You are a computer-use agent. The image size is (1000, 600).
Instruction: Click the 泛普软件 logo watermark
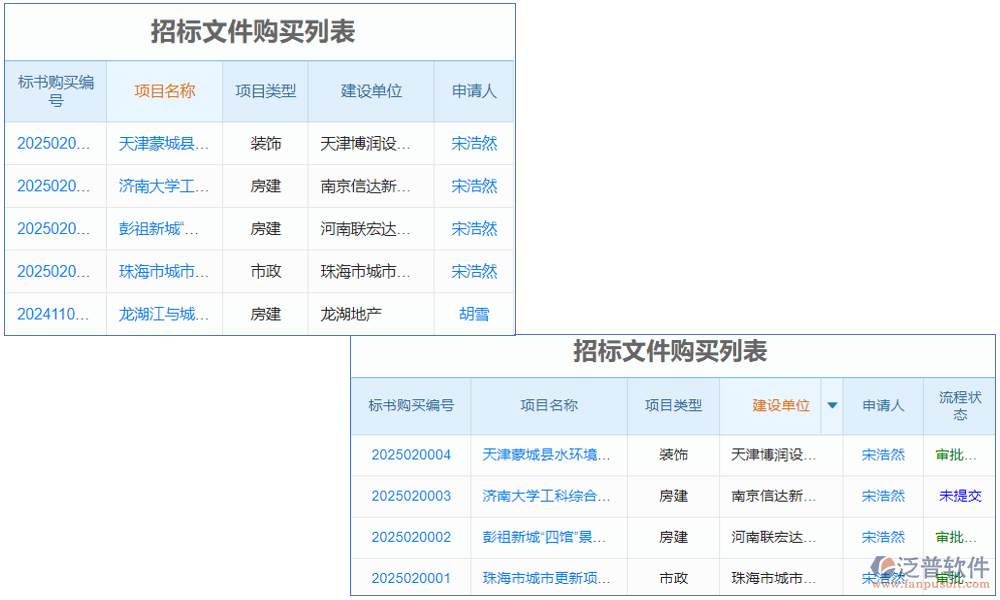click(924, 561)
